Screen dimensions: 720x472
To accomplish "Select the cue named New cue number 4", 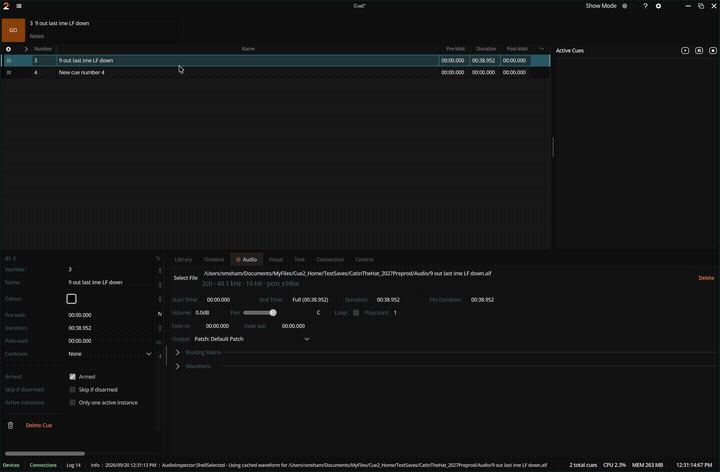I will [82, 73].
